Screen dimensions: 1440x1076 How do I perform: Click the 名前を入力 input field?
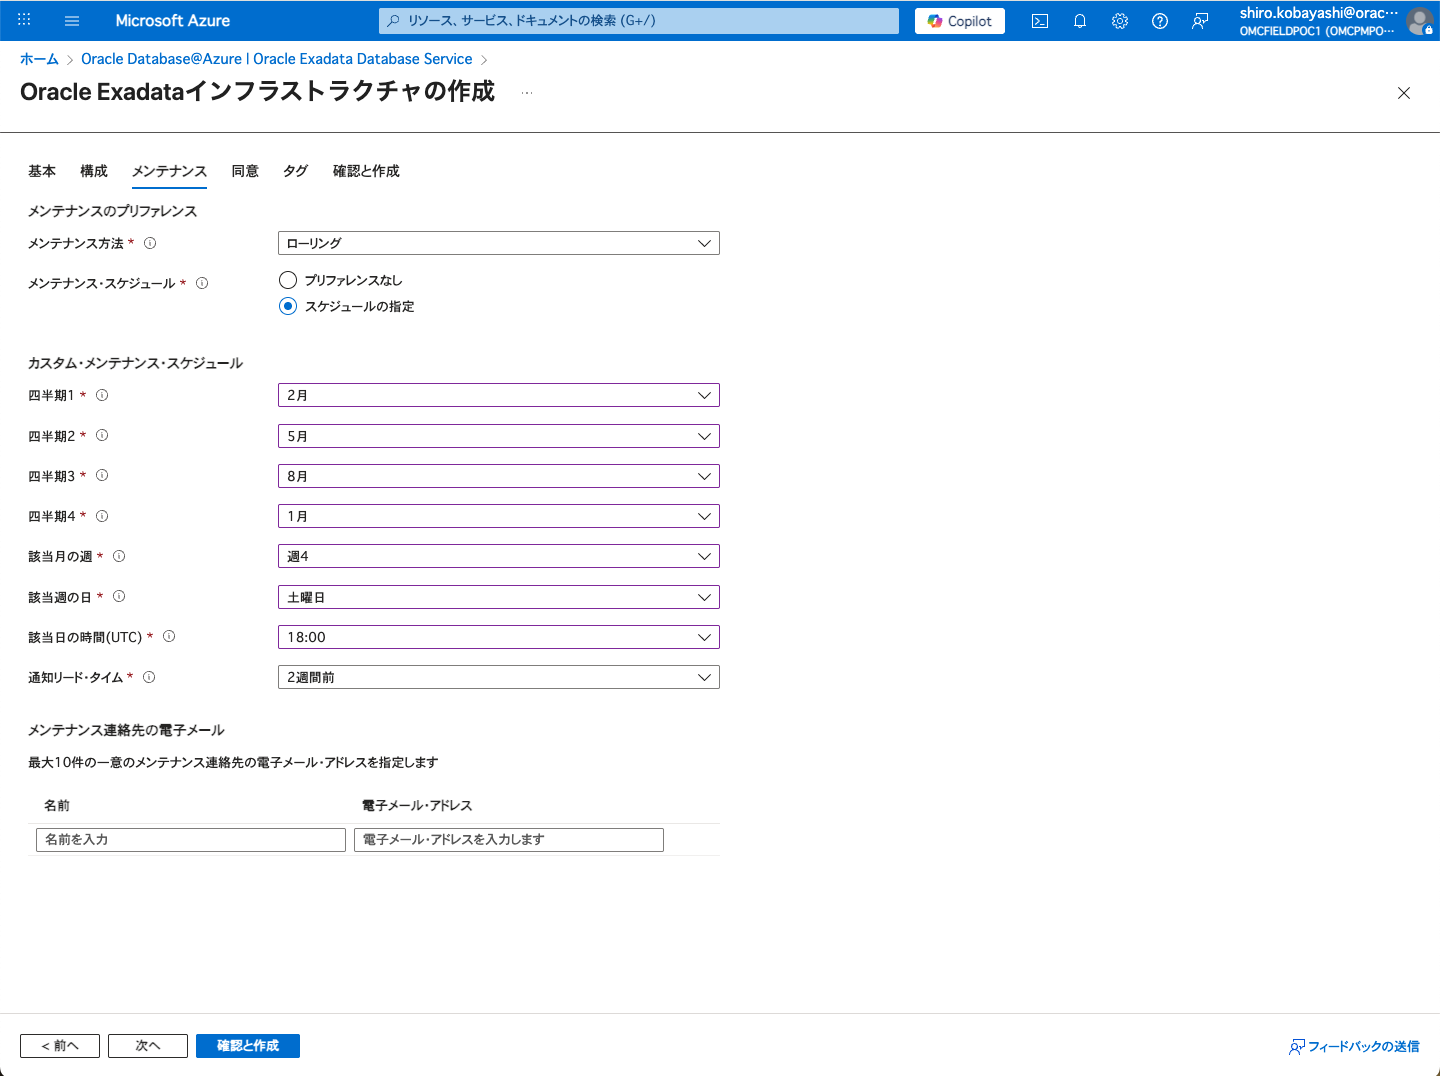pyautogui.click(x=190, y=840)
